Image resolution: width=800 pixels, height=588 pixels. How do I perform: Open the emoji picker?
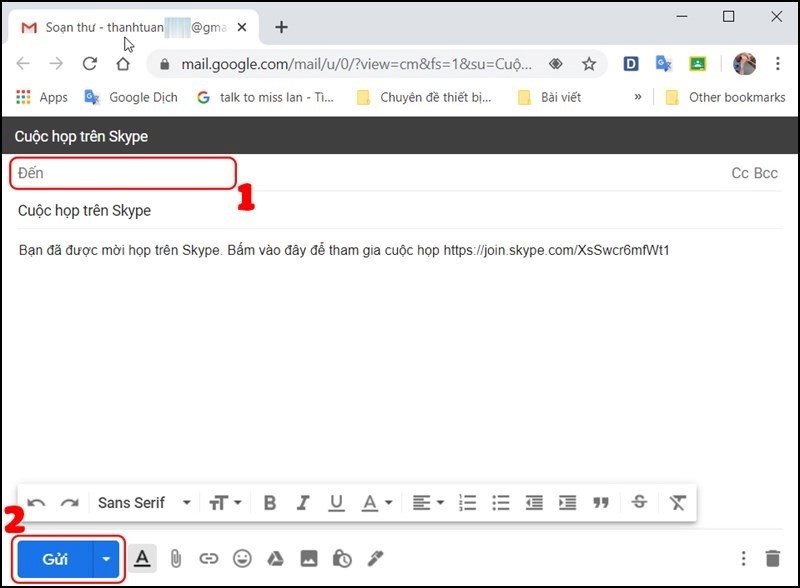coord(242,559)
